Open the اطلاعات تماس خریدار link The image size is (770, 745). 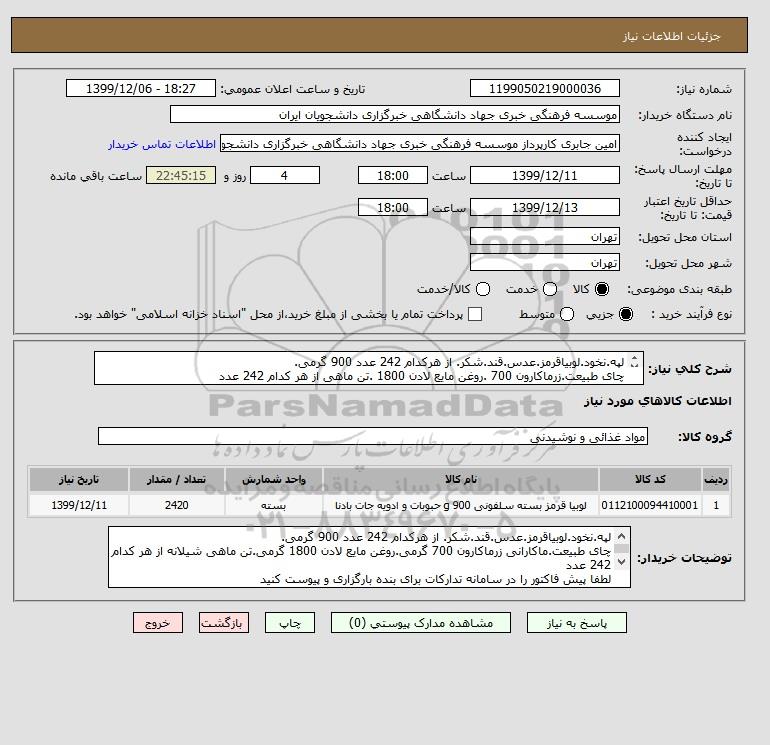[162, 144]
